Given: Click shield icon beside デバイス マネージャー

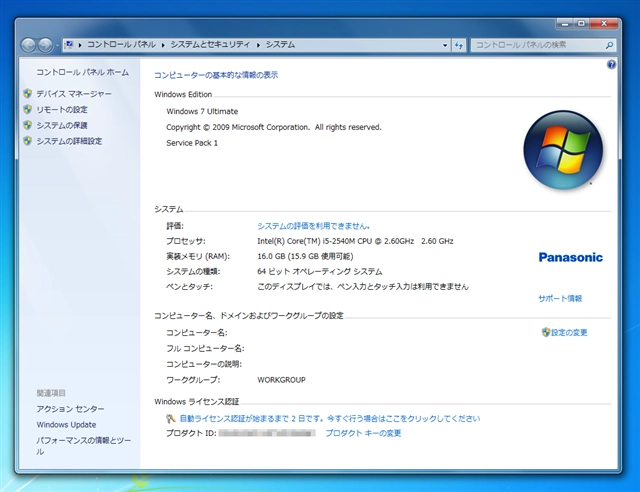Looking at the screenshot, I should pos(27,94).
